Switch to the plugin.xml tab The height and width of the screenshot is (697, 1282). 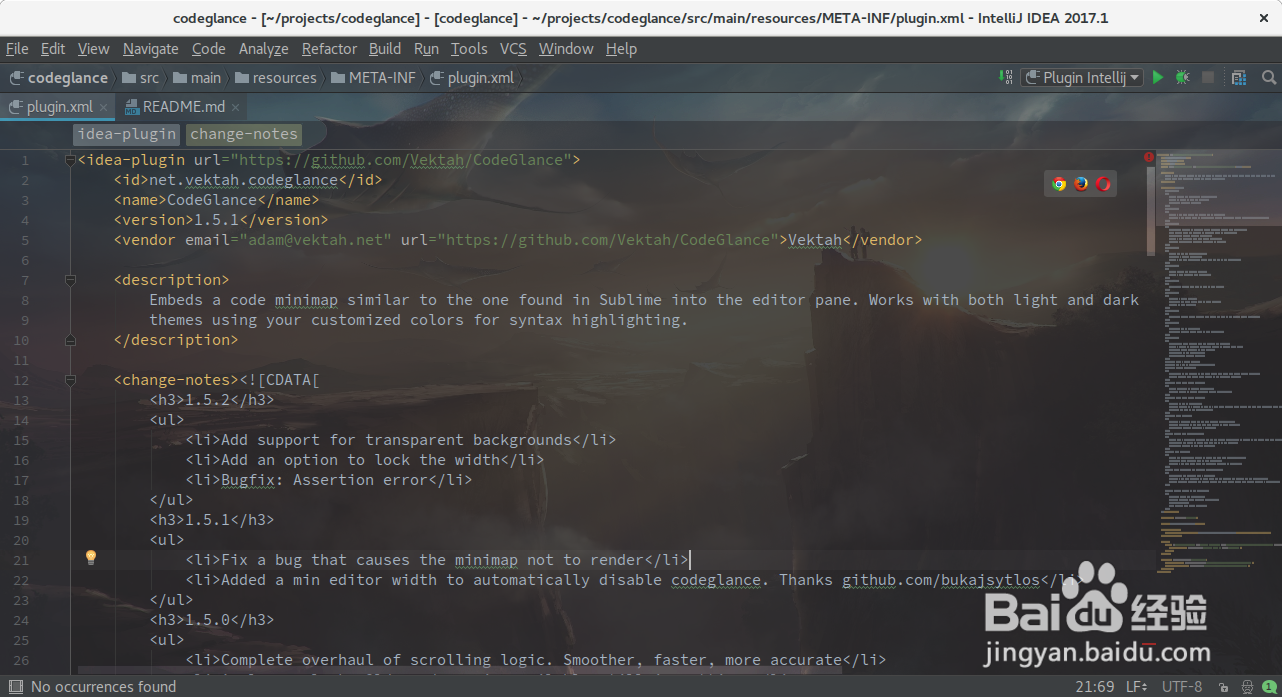58,107
